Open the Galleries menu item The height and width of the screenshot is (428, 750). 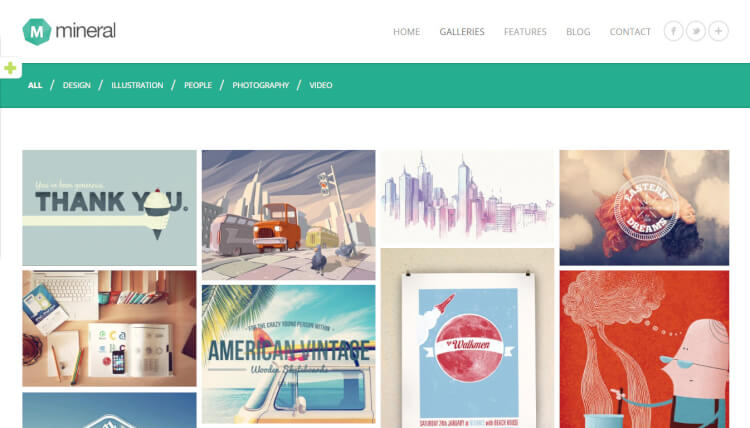coord(462,32)
